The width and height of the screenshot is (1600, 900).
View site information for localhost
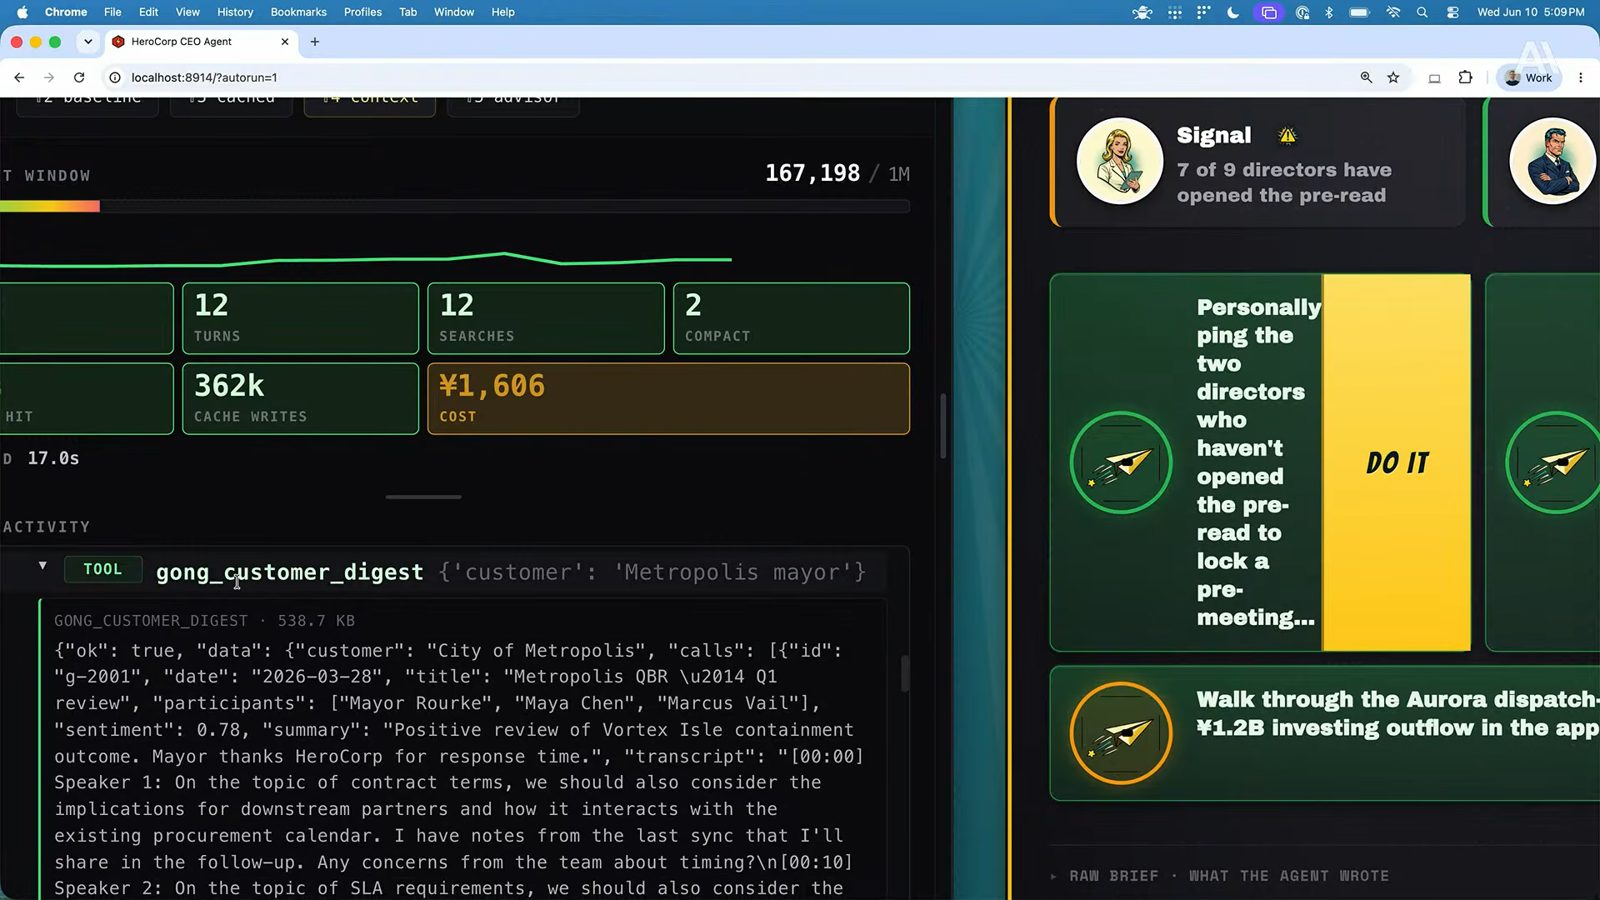click(x=115, y=77)
